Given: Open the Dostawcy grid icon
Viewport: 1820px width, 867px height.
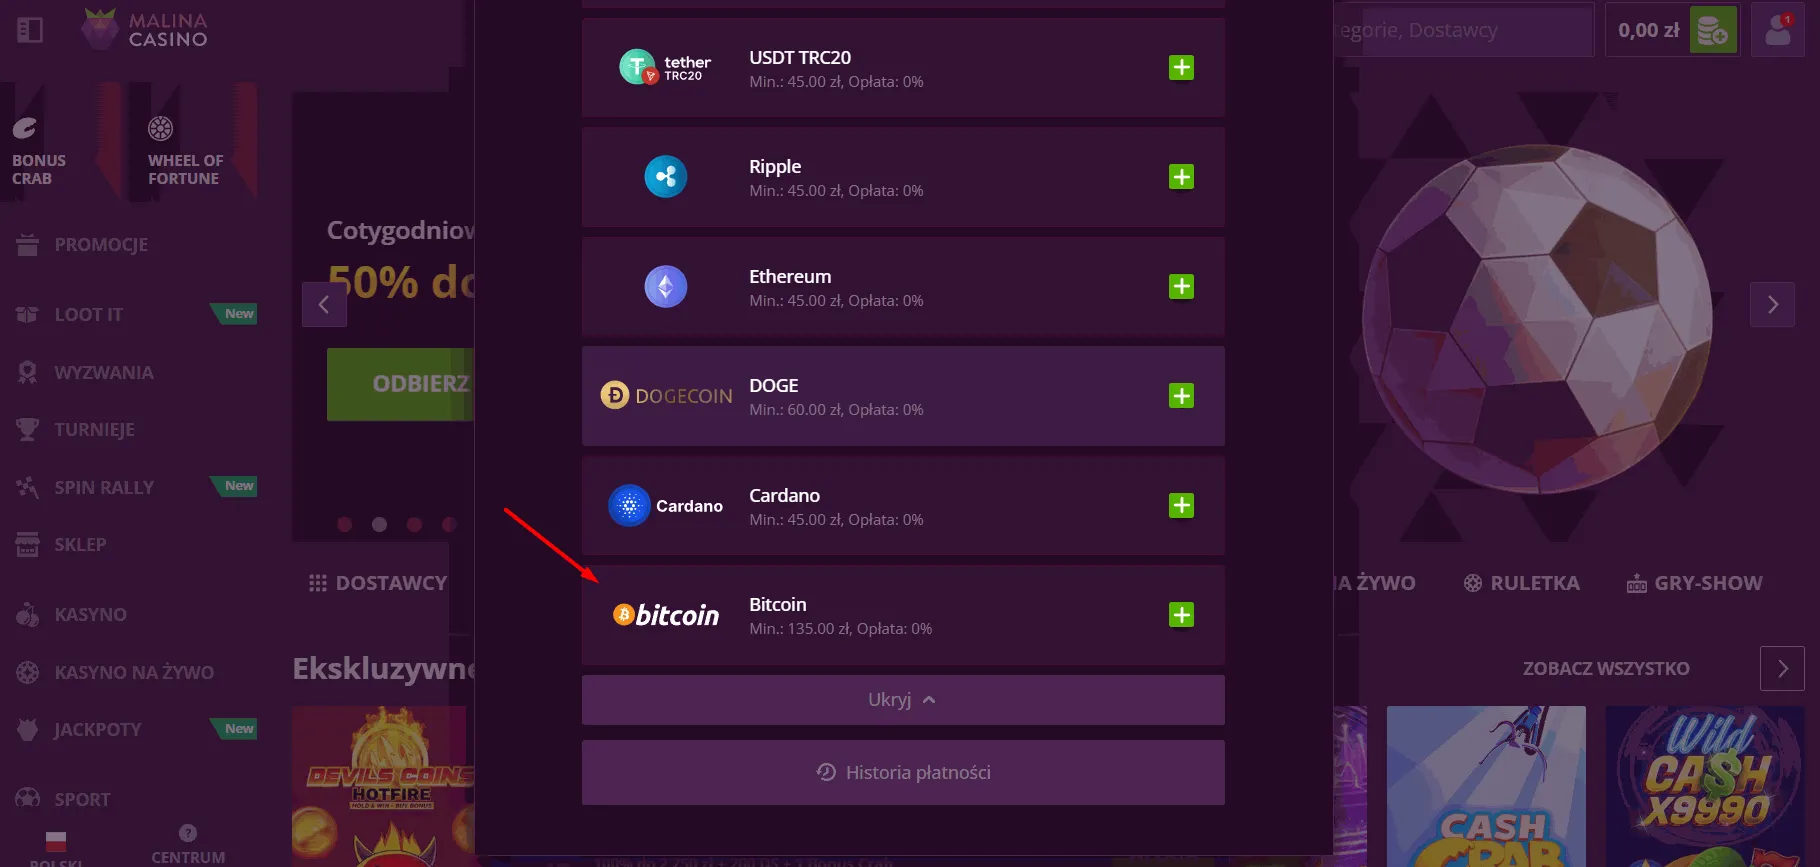Looking at the screenshot, I should click(x=317, y=582).
